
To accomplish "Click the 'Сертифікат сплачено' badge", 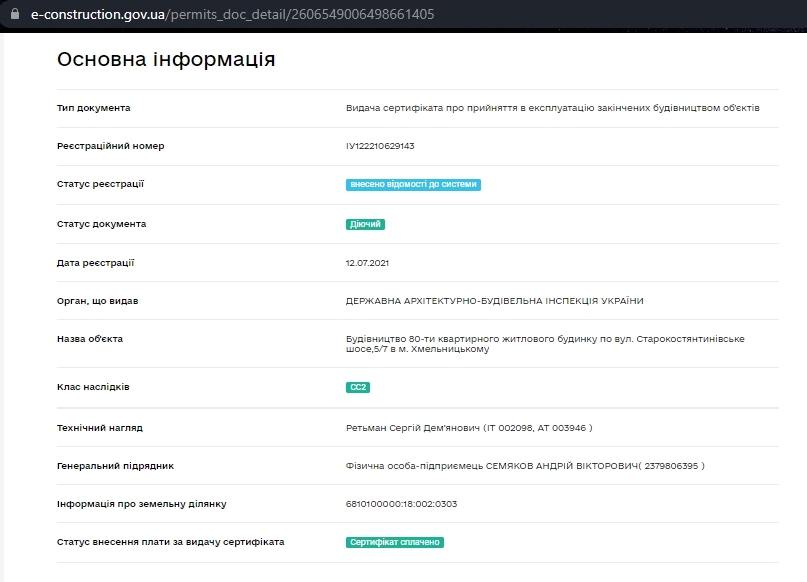I will pos(395,542).
